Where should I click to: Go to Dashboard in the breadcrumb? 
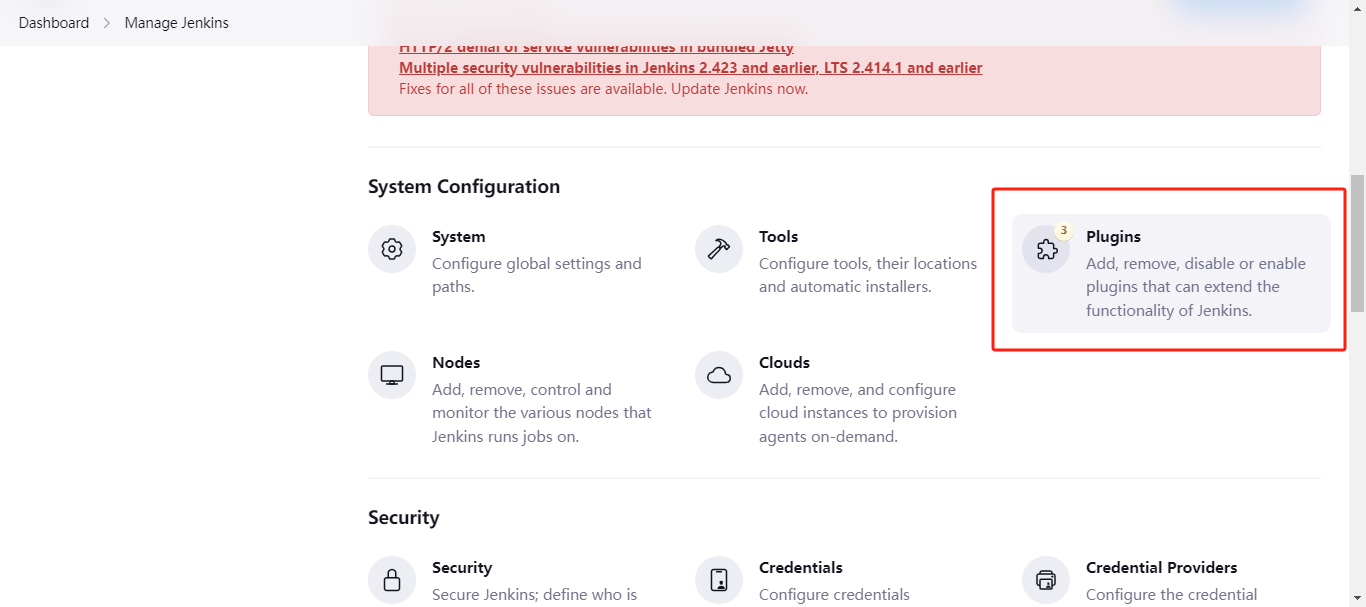(x=54, y=23)
